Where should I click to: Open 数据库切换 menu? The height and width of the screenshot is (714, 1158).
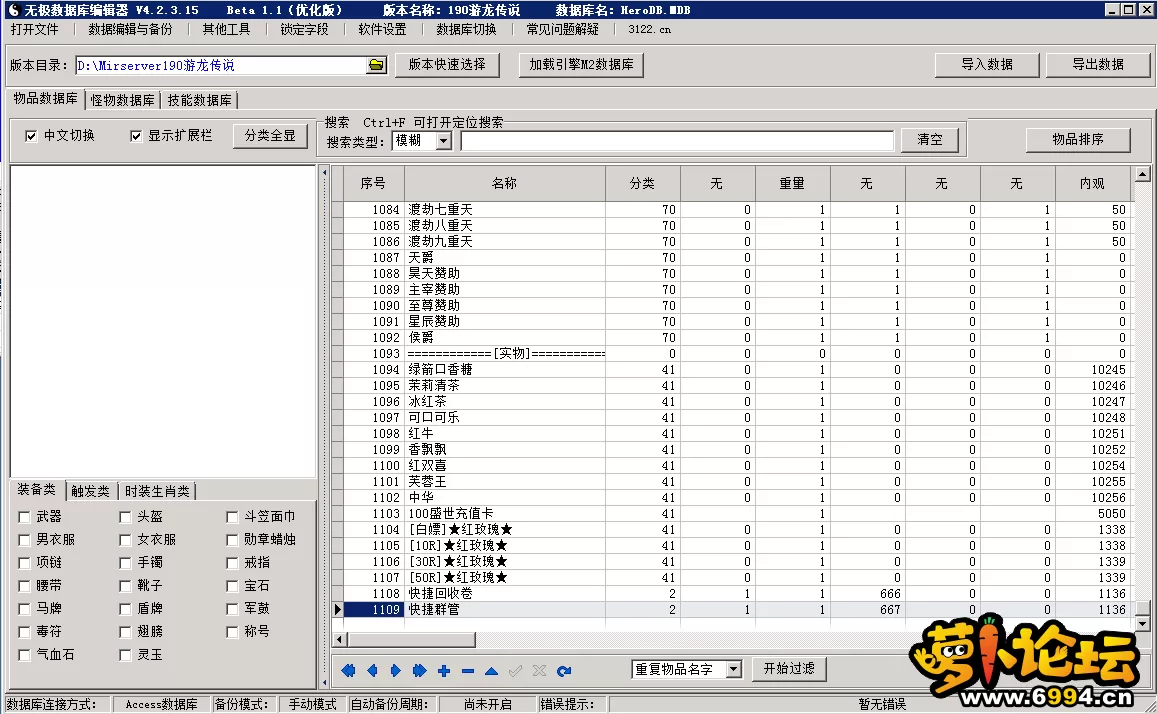(466, 30)
